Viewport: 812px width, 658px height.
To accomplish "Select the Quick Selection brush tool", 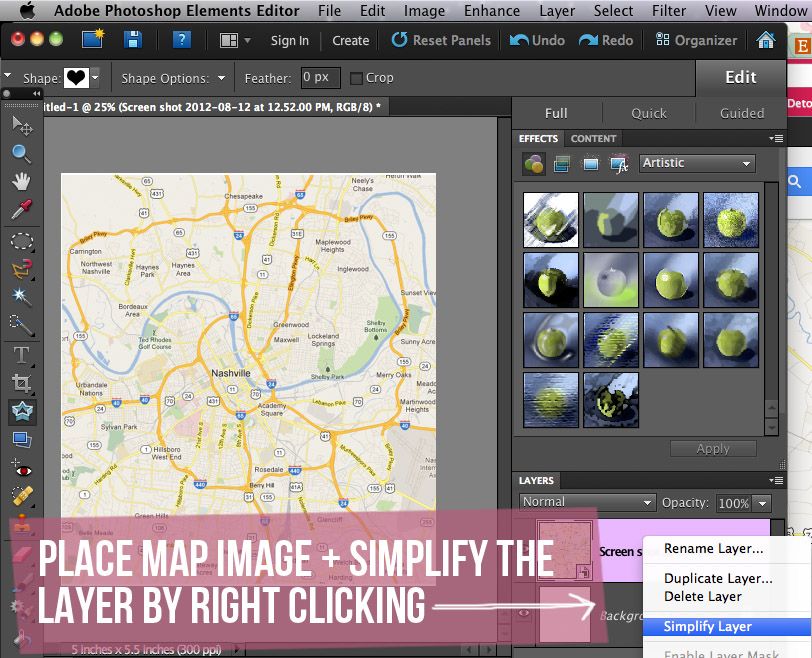I will [x=21, y=325].
